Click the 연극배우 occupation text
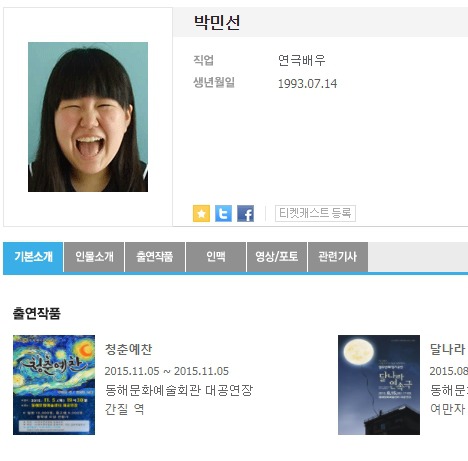468x461 pixels. [302, 60]
